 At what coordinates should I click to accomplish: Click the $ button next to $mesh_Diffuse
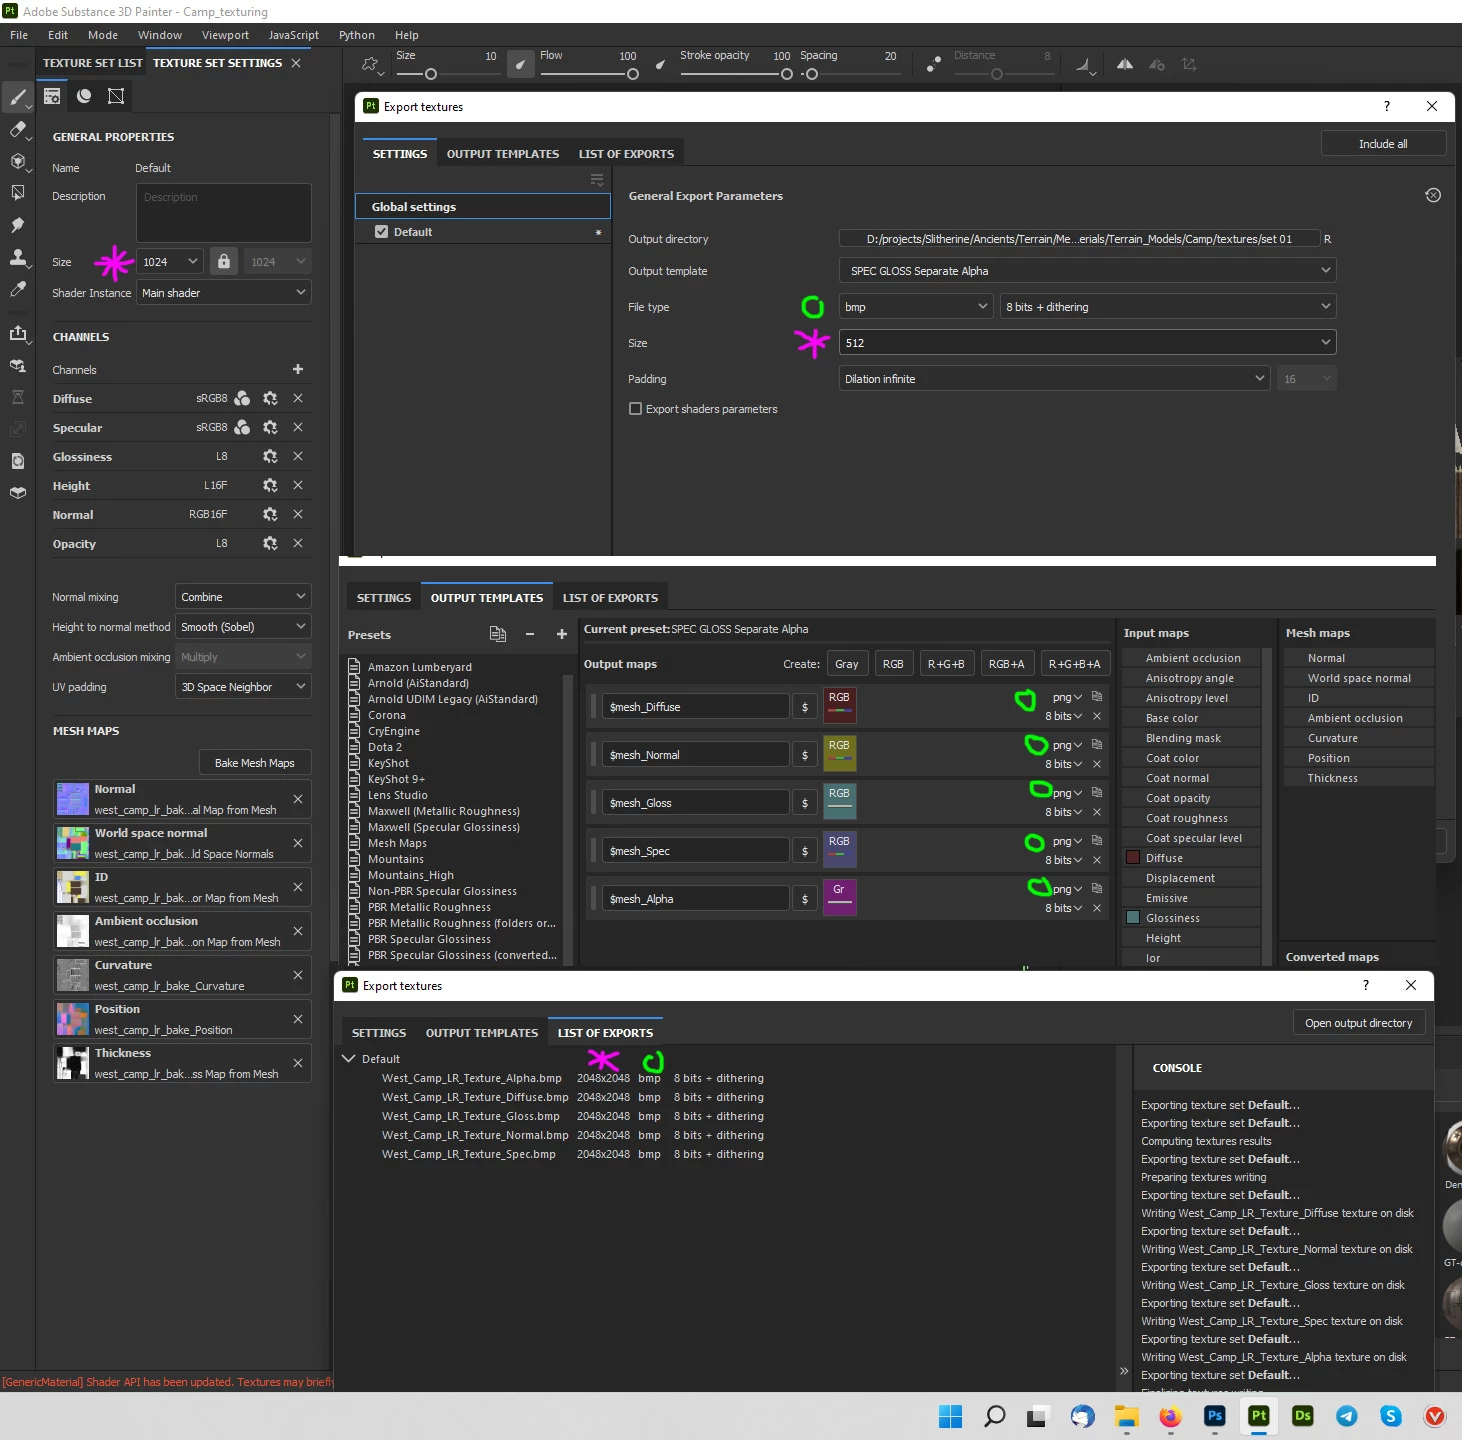point(805,707)
